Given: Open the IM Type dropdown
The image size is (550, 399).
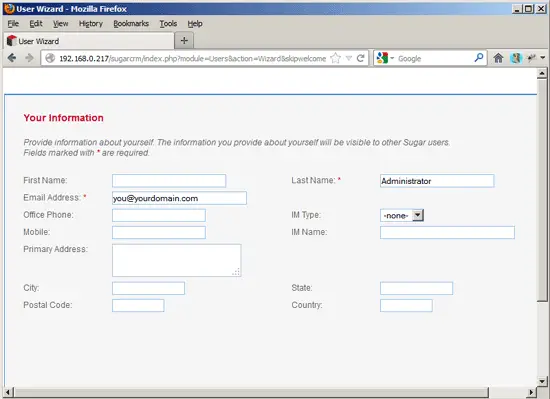Looking at the screenshot, I should 402,215.
